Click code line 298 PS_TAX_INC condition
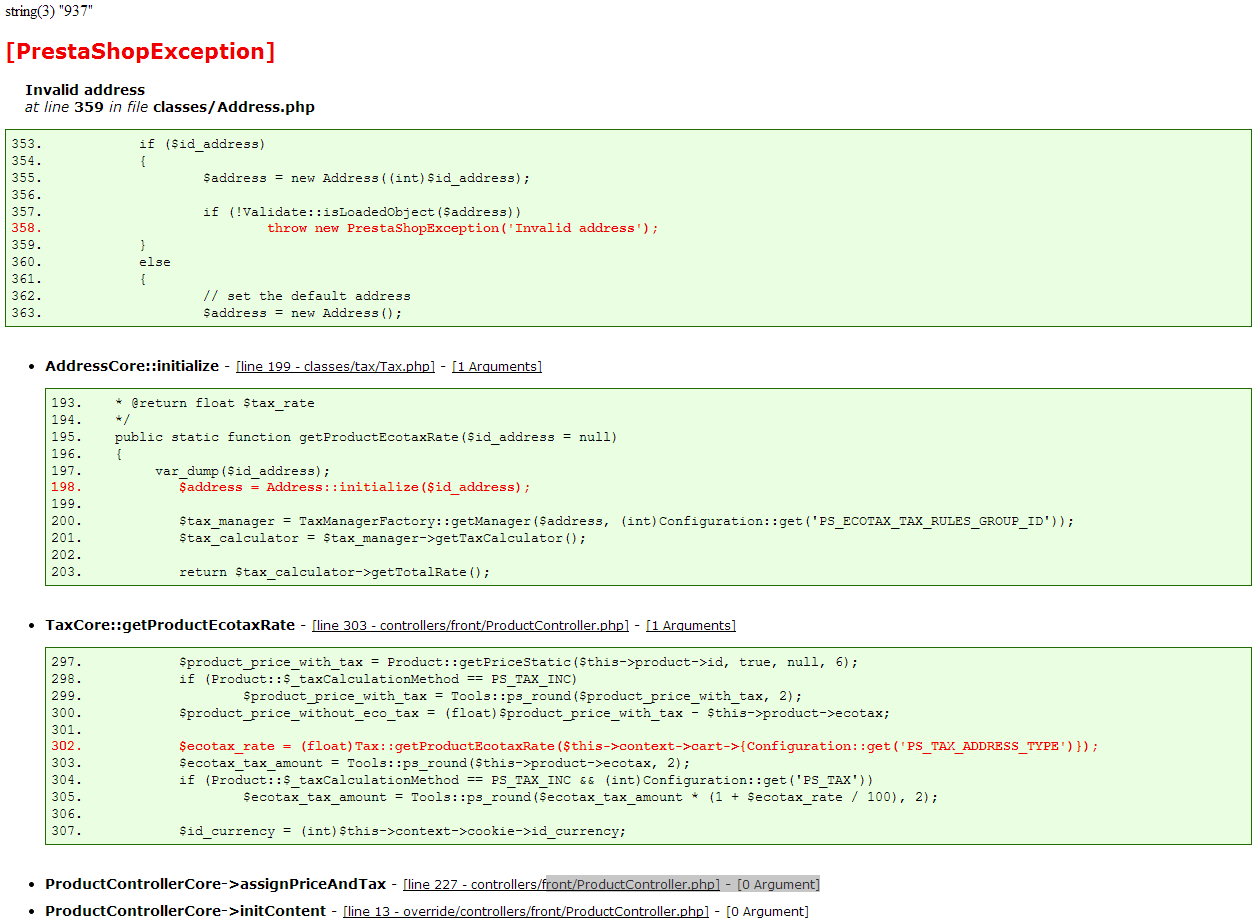1258x923 pixels. coord(378,679)
